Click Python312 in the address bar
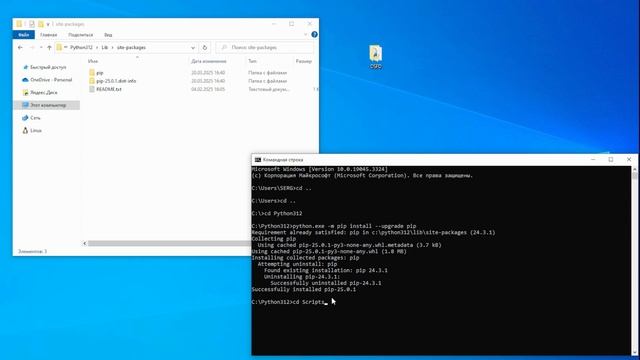 81,48
